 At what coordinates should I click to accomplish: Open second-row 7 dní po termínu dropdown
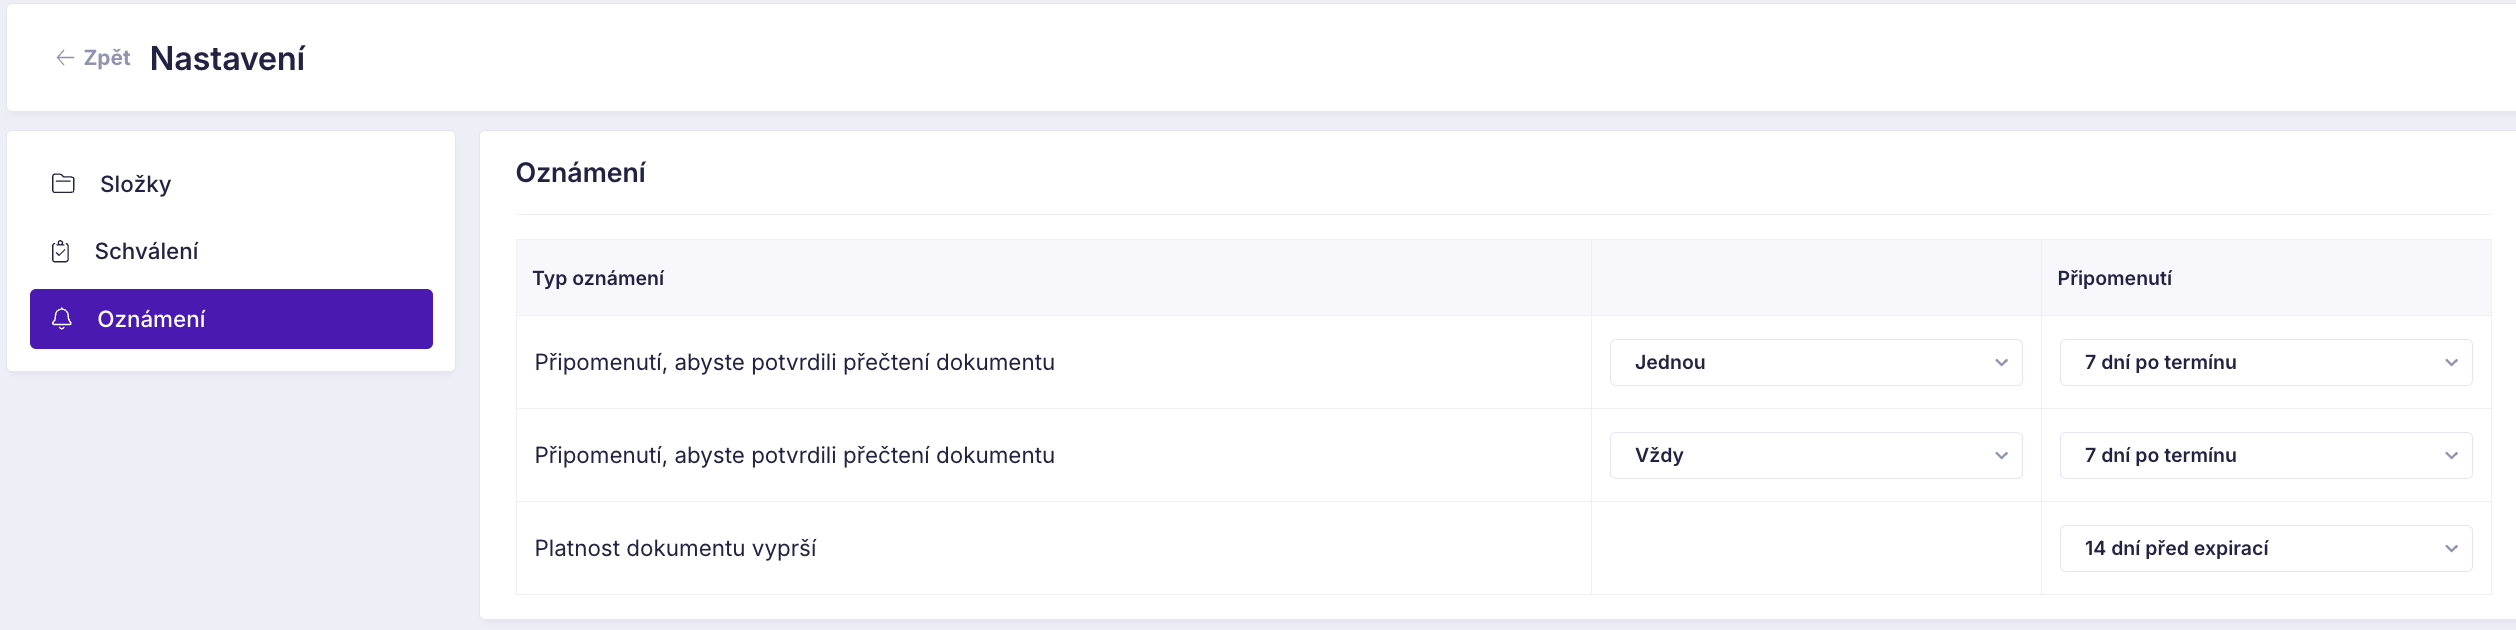[x=2266, y=455]
